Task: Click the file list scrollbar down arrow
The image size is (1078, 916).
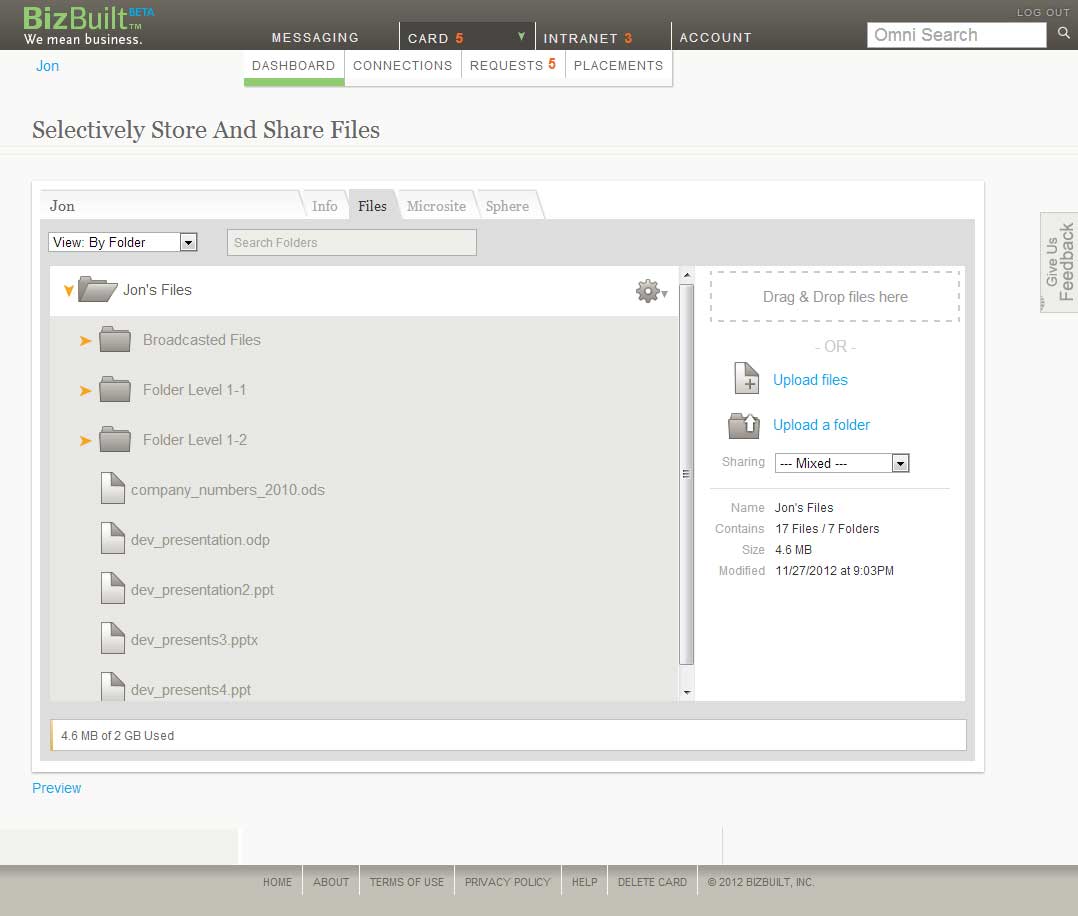Action: click(x=686, y=693)
